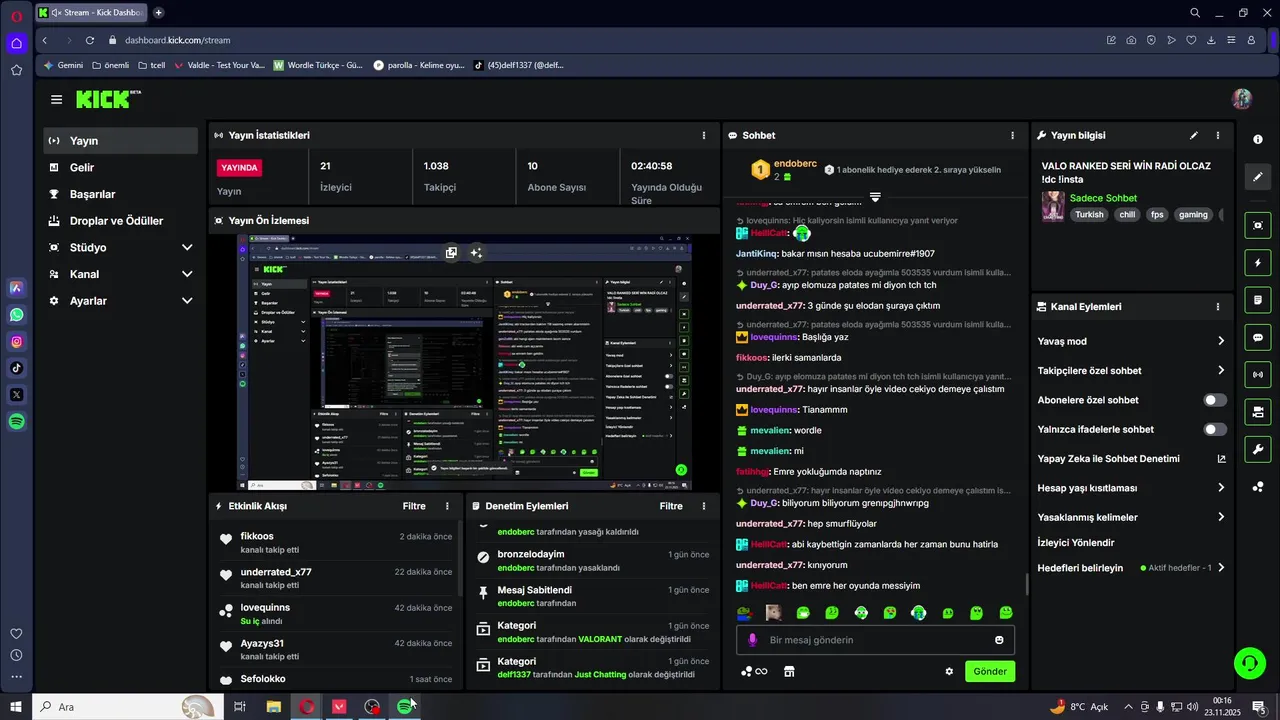Viewport: 1280px width, 720px height.
Task: Open the shop icon below chat input
Action: coord(788,671)
